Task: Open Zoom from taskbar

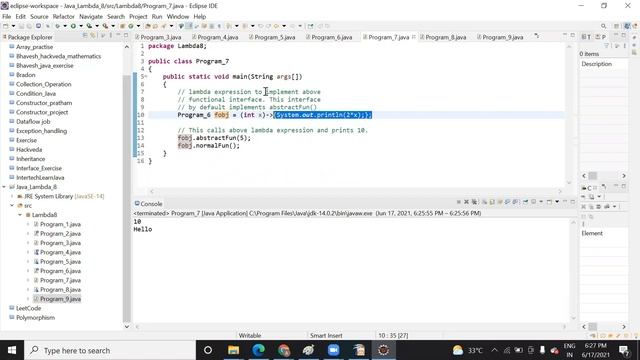Action: tap(333, 350)
